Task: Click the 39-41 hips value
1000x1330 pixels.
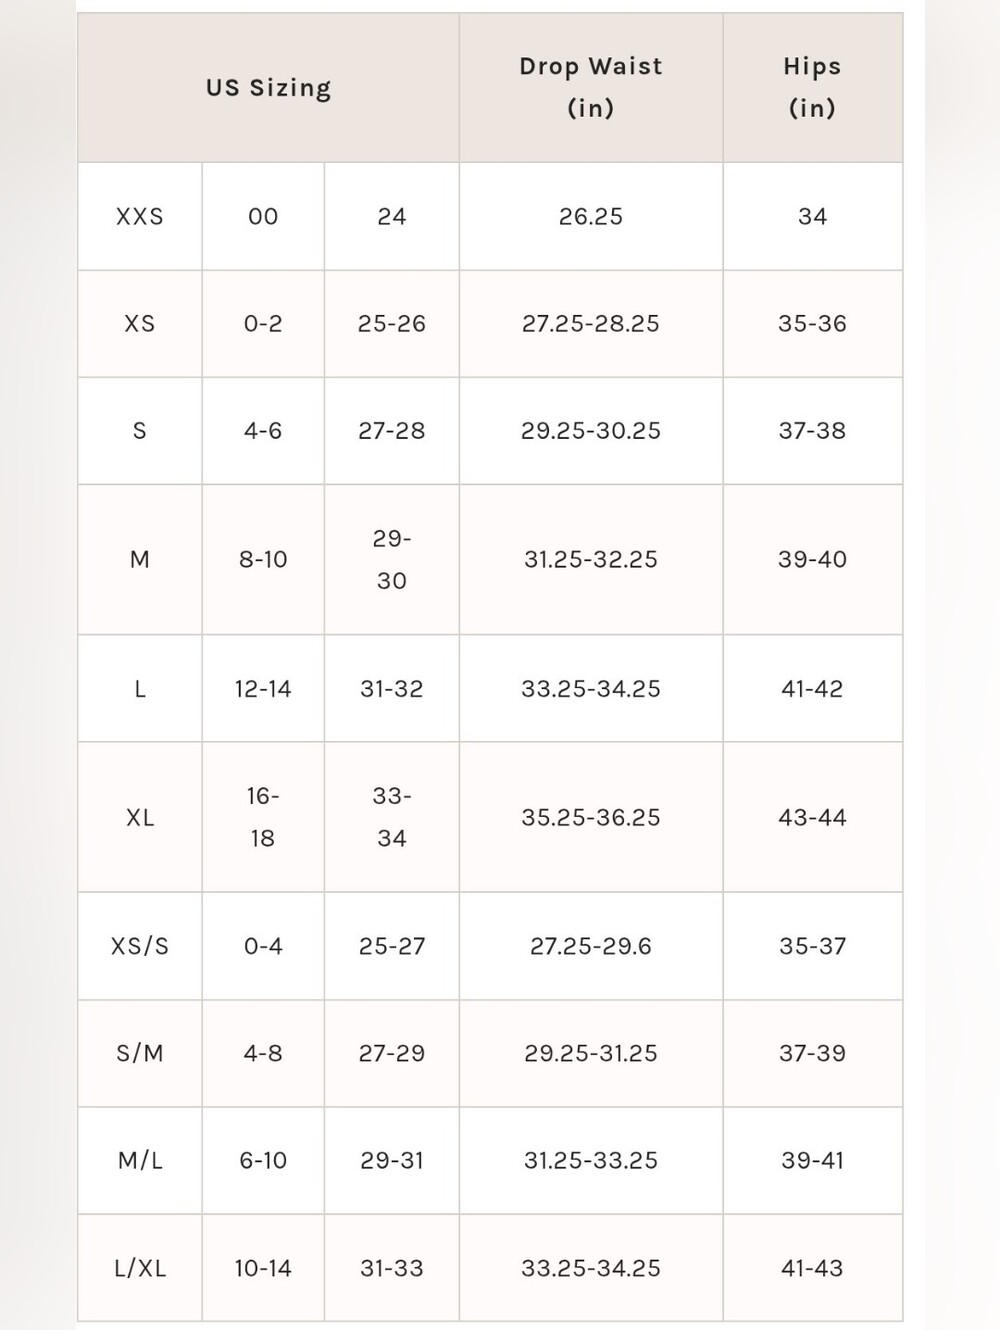Action: pyautogui.click(x=812, y=1160)
